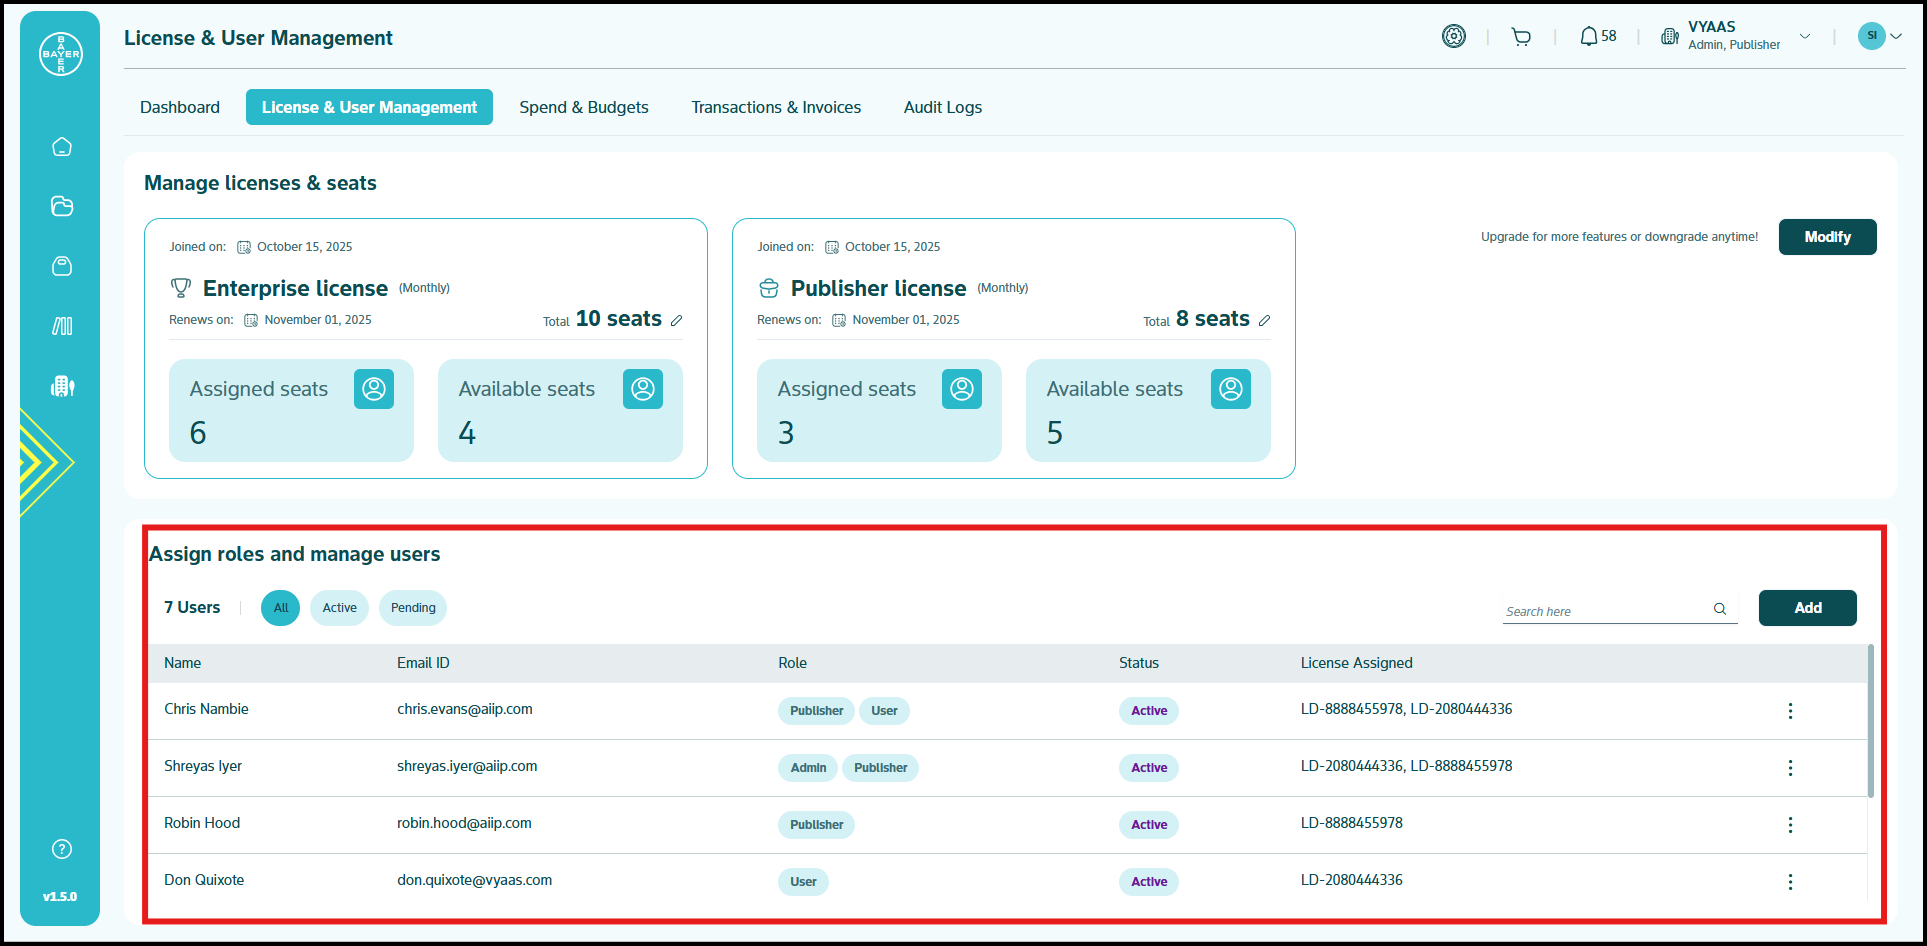Go to the Audit Logs tab
The height and width of the screenshot is (946, 1927).
coord(942,107)
